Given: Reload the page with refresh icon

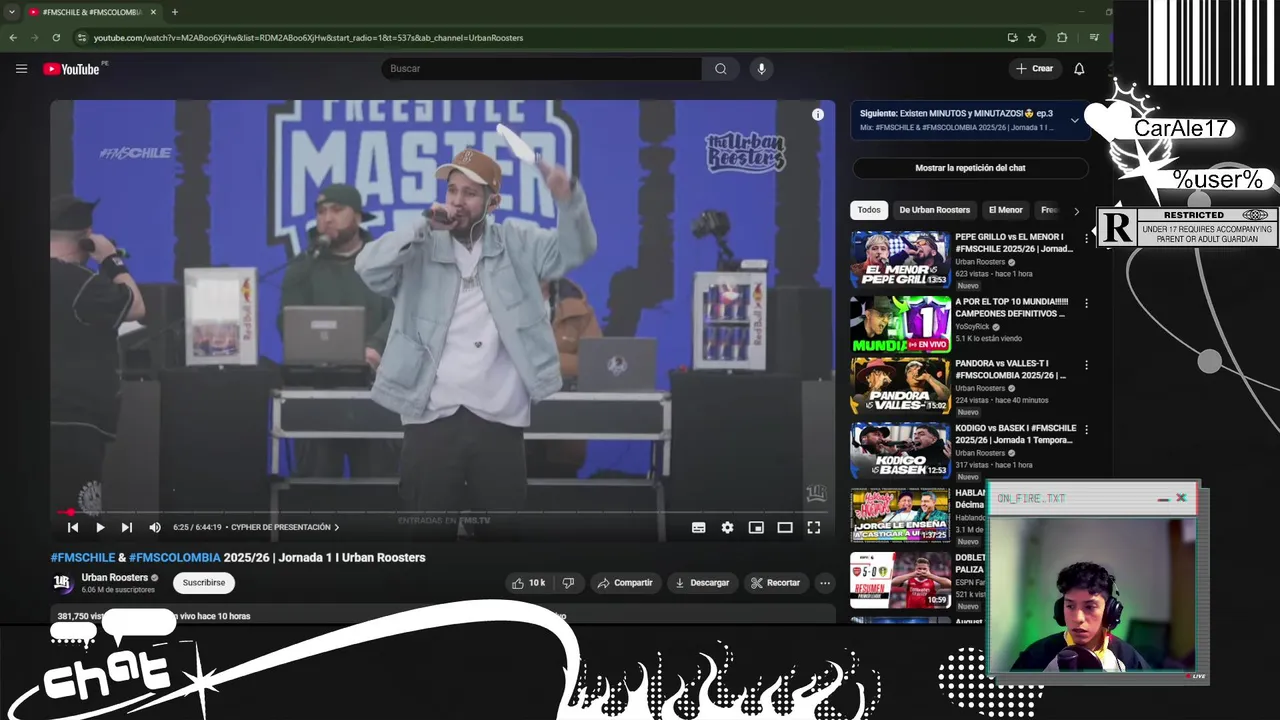Looking at the screenshot, I should tap(56, 38).
